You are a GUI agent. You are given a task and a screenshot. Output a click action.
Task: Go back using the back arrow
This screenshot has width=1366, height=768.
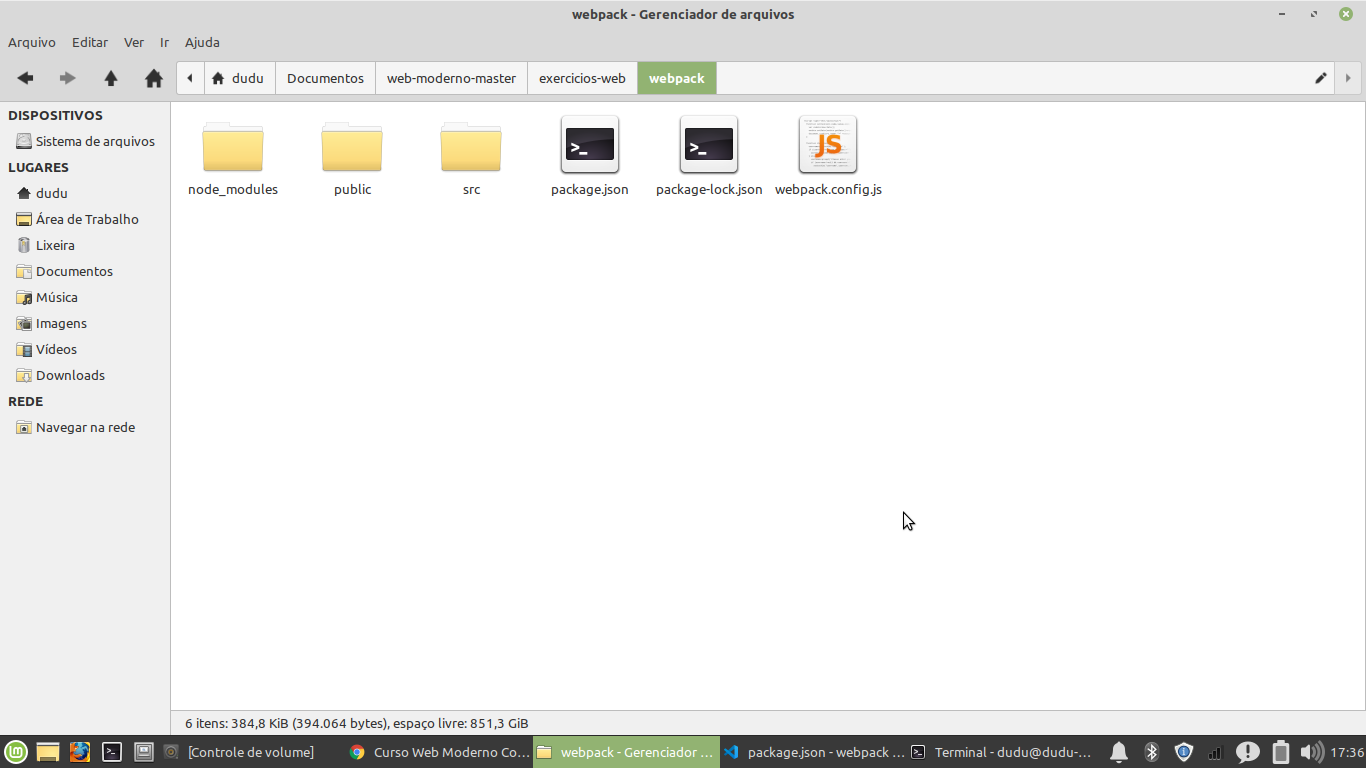26,78
